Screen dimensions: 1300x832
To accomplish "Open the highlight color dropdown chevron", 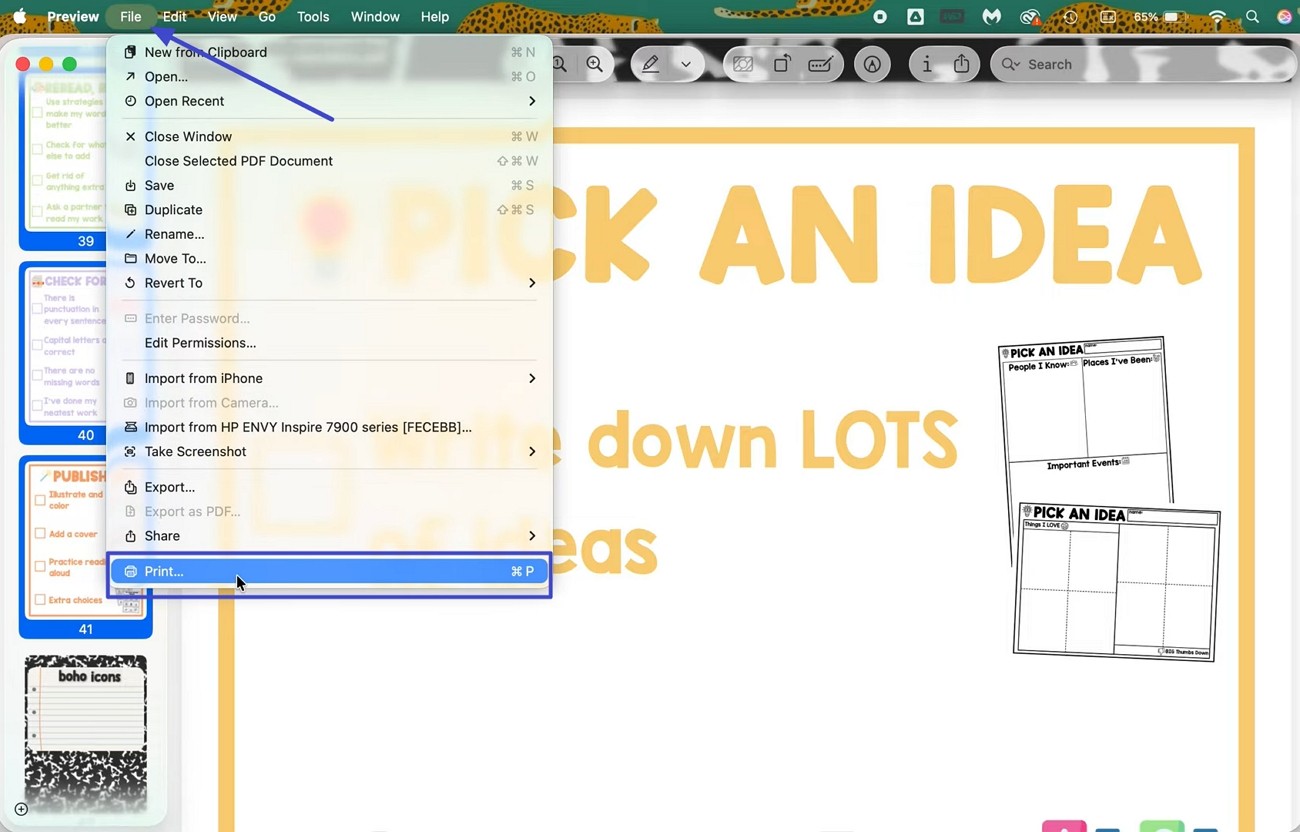I will (x=686, y=64).
